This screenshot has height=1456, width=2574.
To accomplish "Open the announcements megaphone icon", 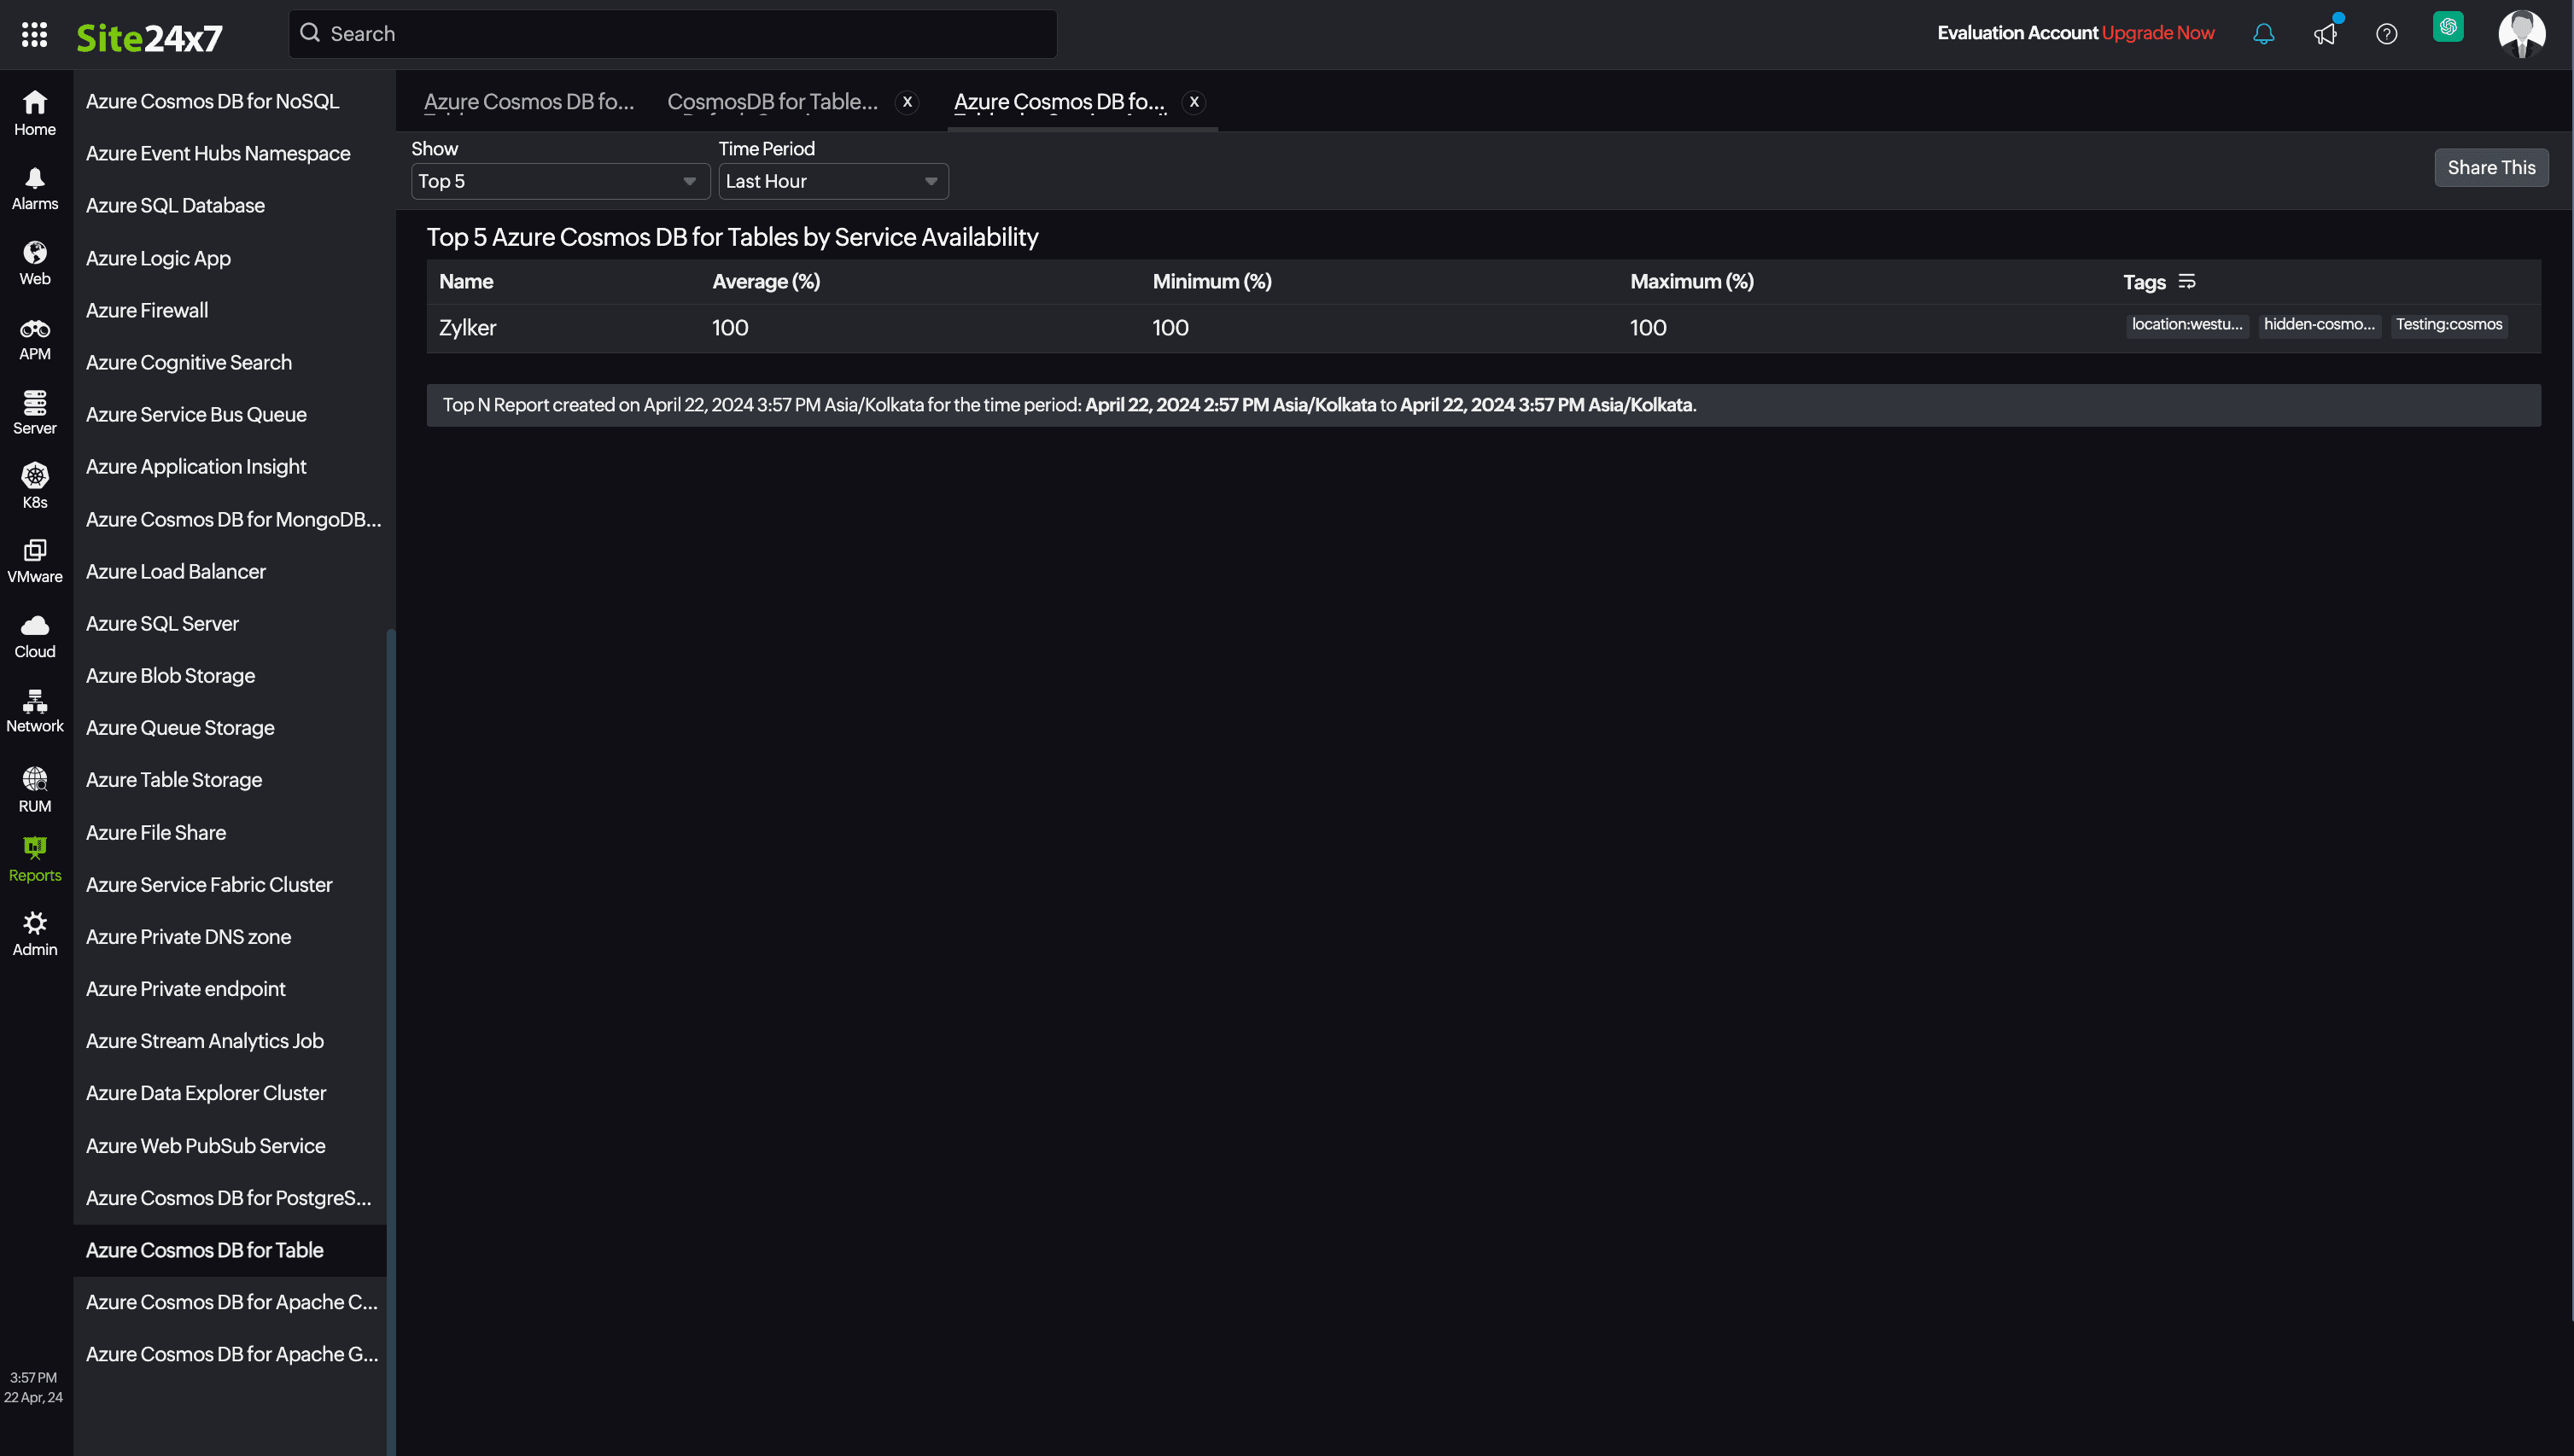I will pyautogui.click(x=2325, y=34).
